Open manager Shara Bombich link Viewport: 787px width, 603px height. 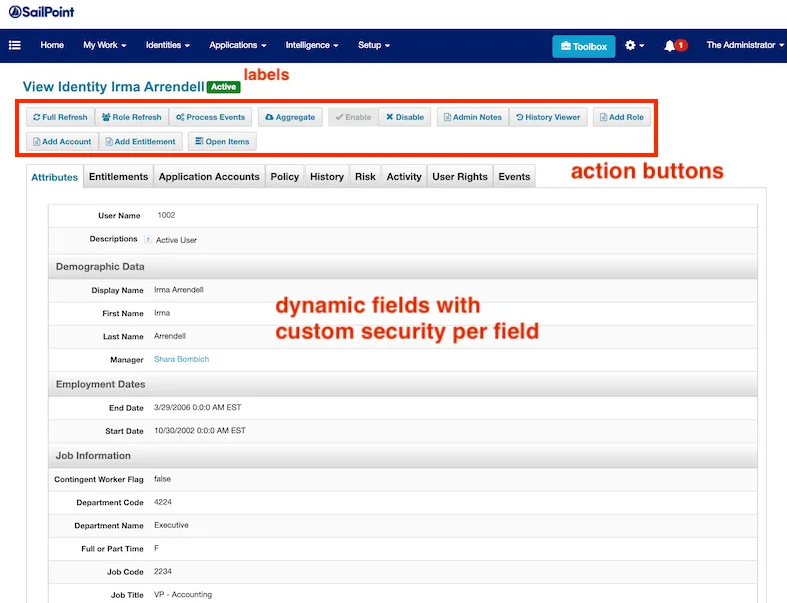coord(181,359)
